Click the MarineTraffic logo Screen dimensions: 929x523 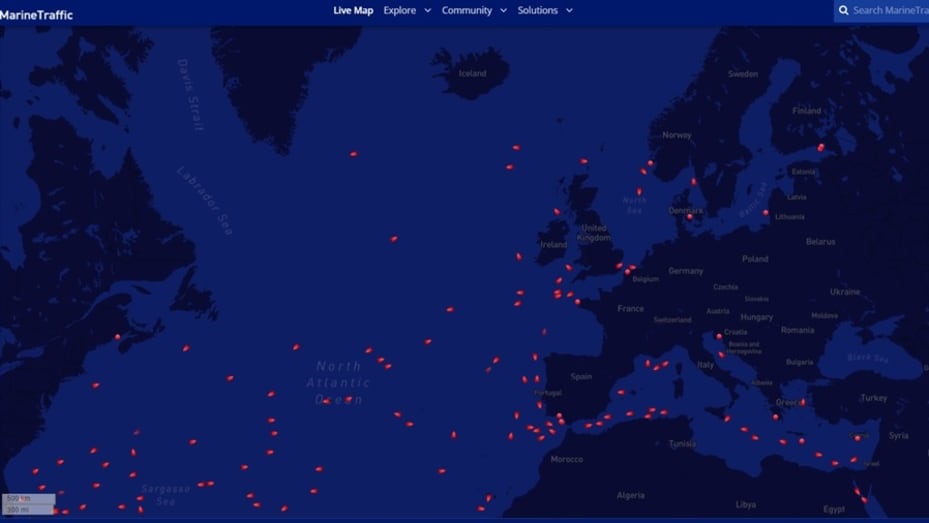coord(37,14)
